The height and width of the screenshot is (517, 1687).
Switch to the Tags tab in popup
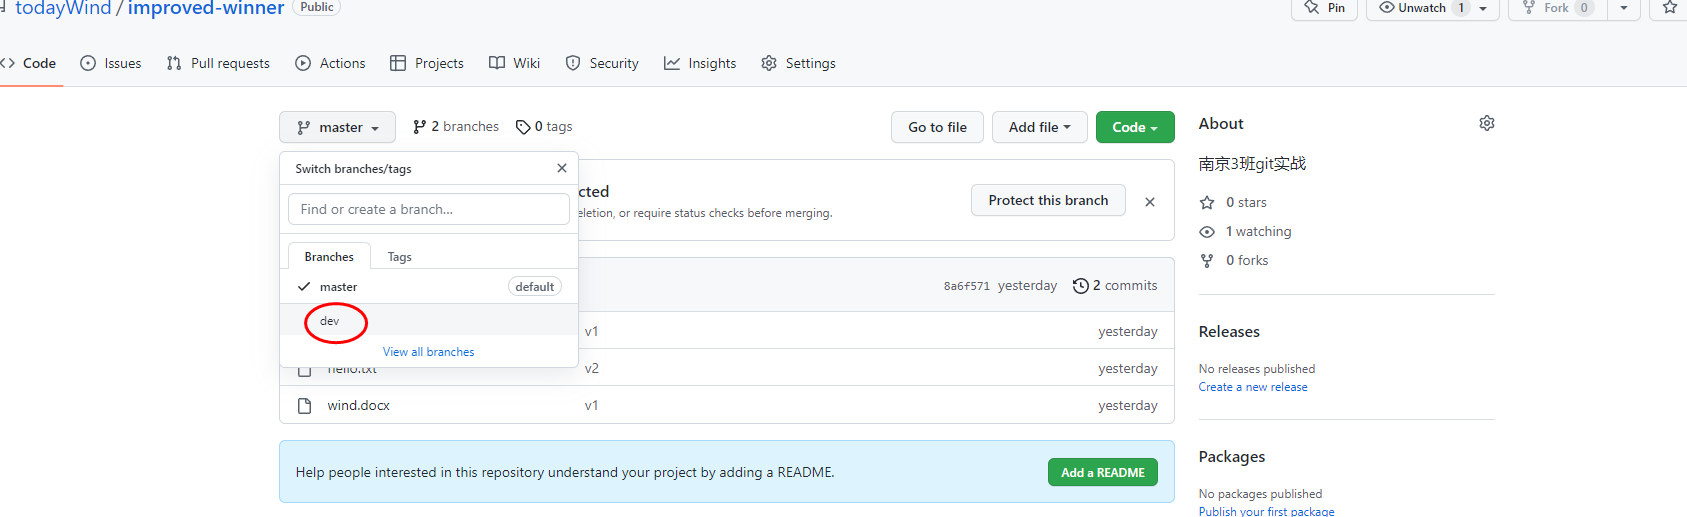click(400, 257)
